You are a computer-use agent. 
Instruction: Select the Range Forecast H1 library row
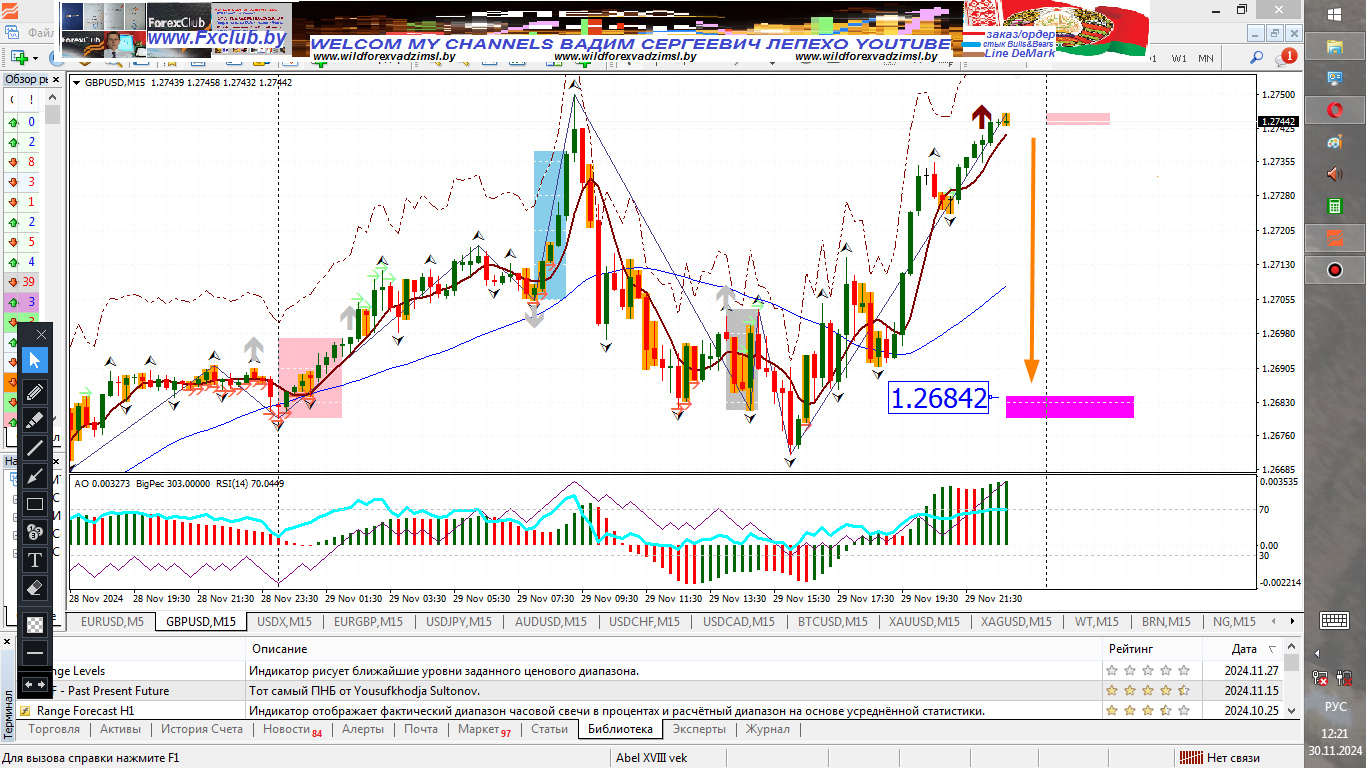(650, 710)
